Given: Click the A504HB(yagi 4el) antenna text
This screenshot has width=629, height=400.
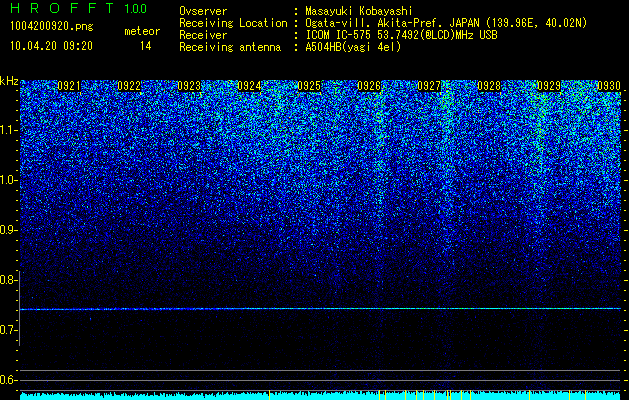Looking at the screenshot, I should (353, 47).
